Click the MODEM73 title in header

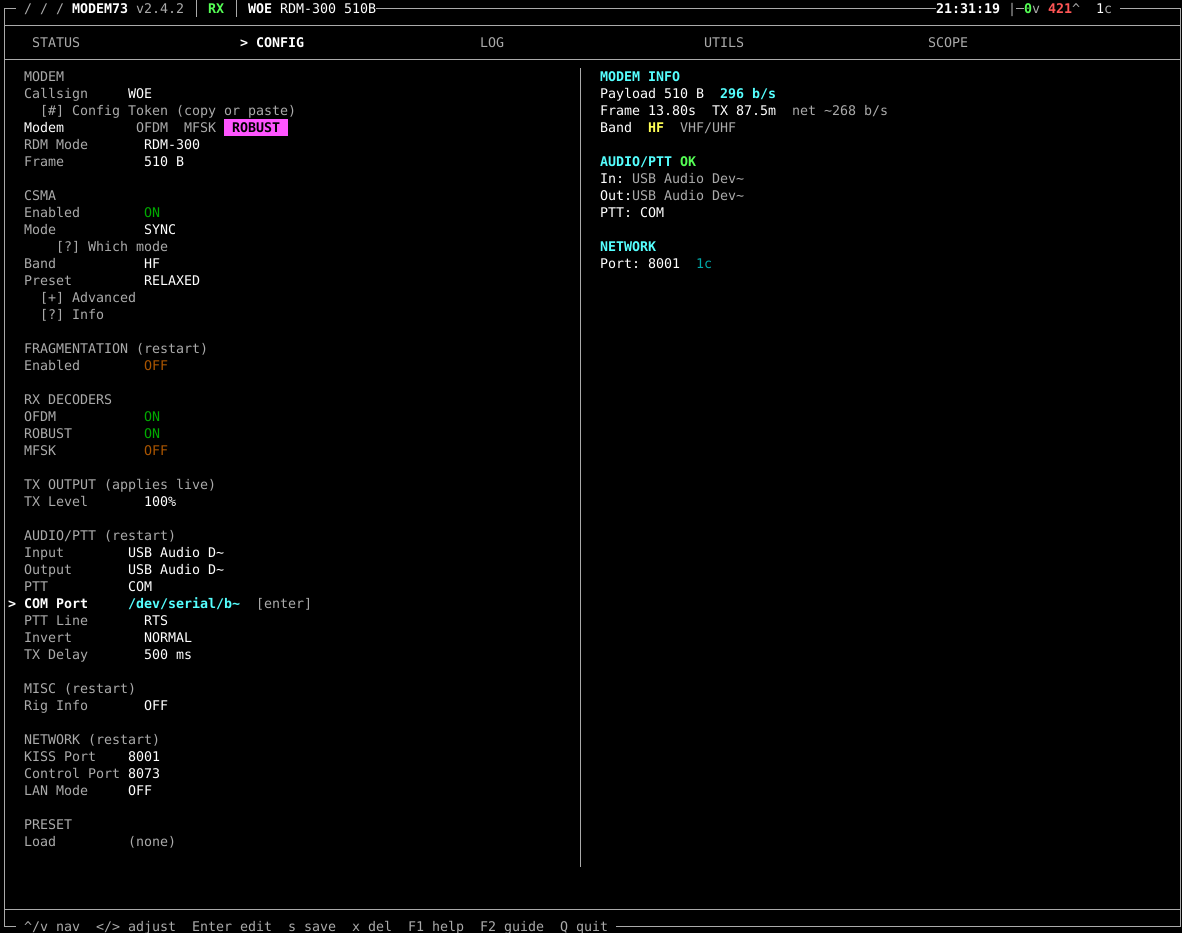coord(100,9)
